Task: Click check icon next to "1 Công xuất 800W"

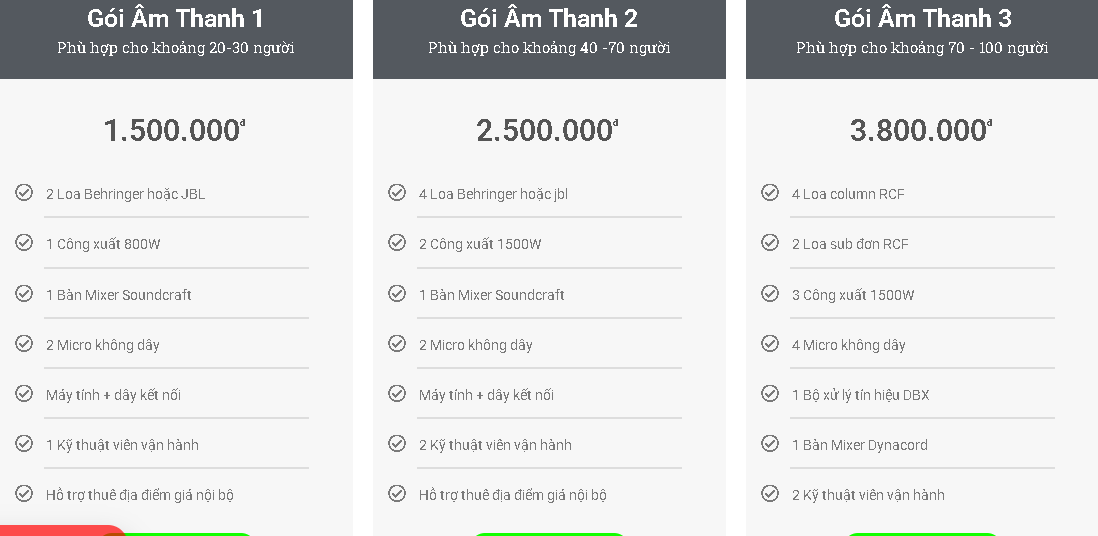Action: tap(24, 242)
